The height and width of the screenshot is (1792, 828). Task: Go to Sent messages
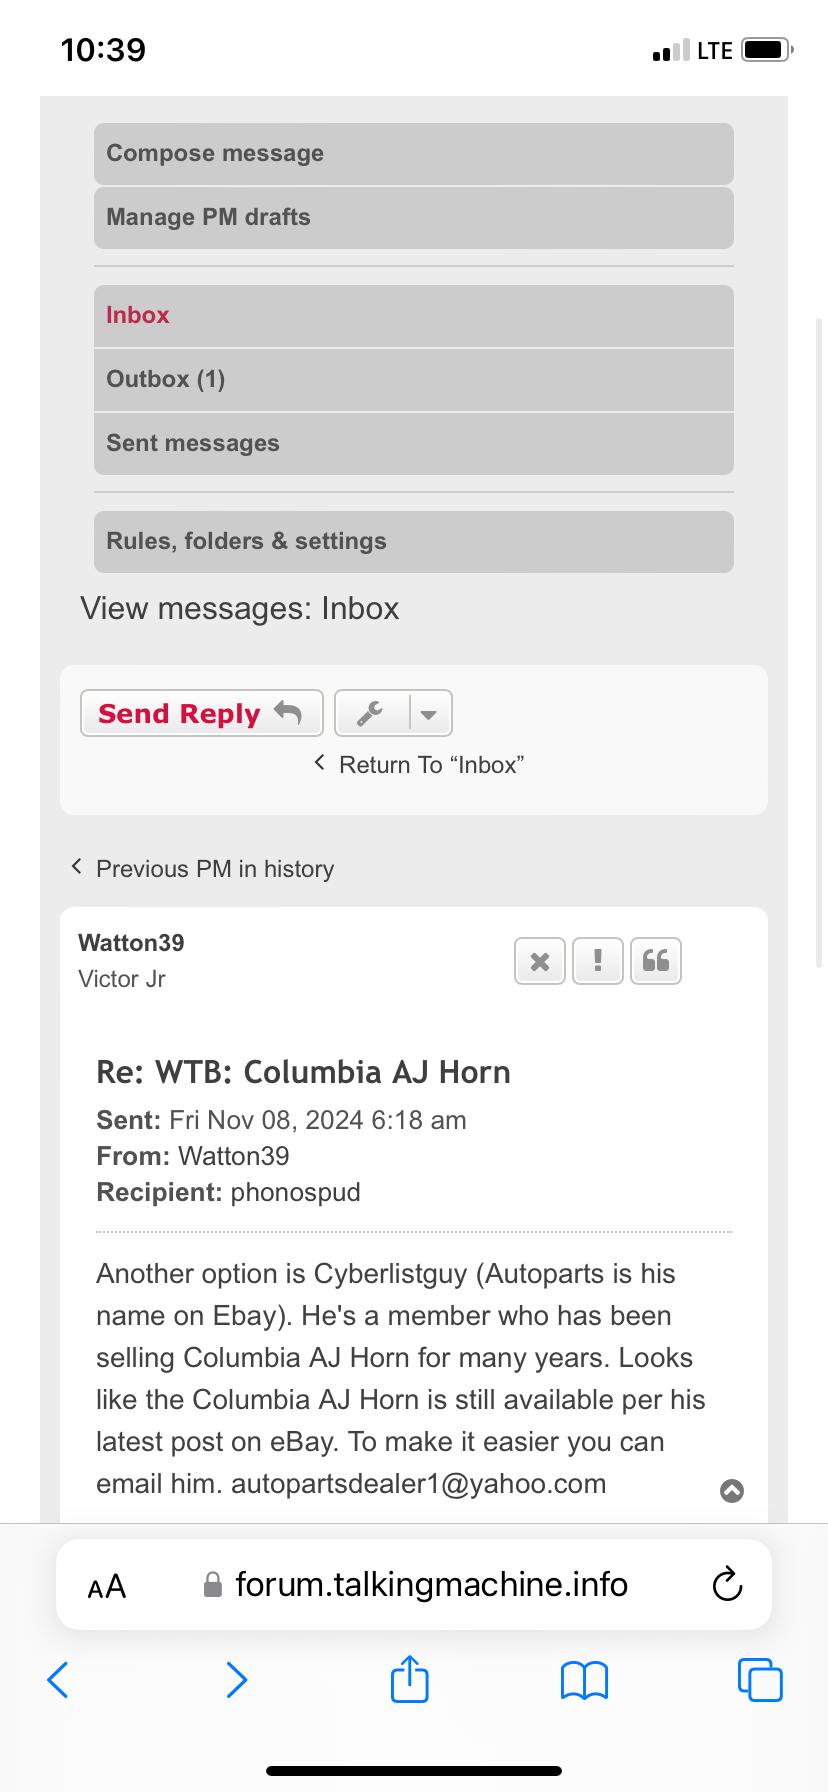pyautogui.click(x=193, y=444)
